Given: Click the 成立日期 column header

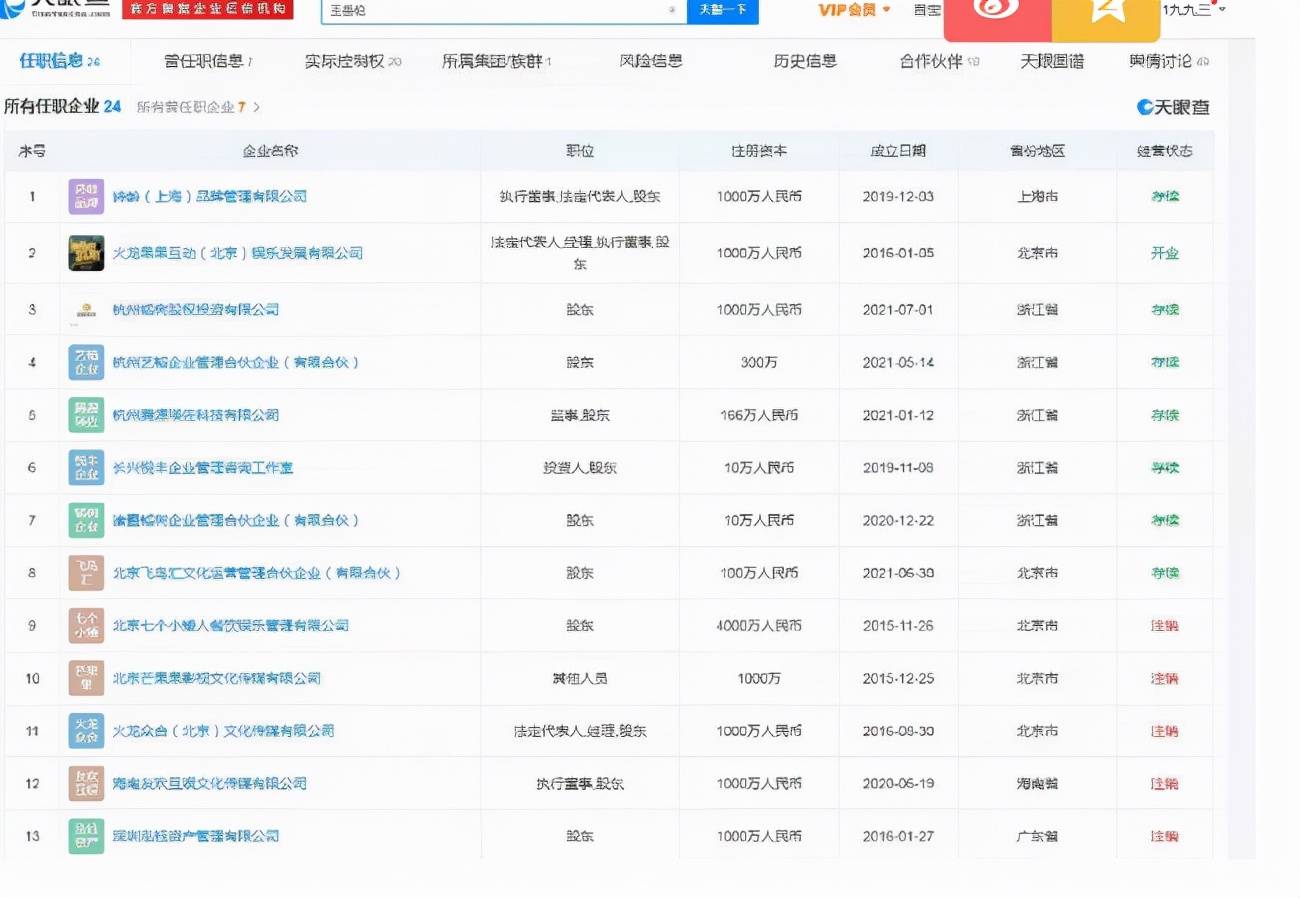Looking at the screenshot, I should click(x=898, y=151).
